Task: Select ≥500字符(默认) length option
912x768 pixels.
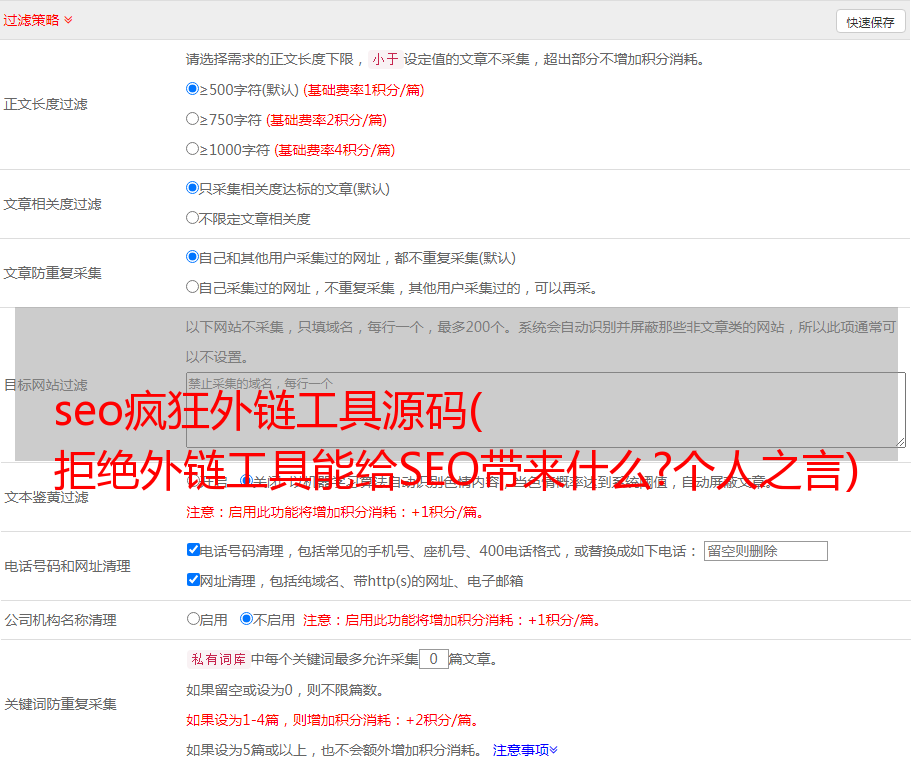Action: pos(192,88)
